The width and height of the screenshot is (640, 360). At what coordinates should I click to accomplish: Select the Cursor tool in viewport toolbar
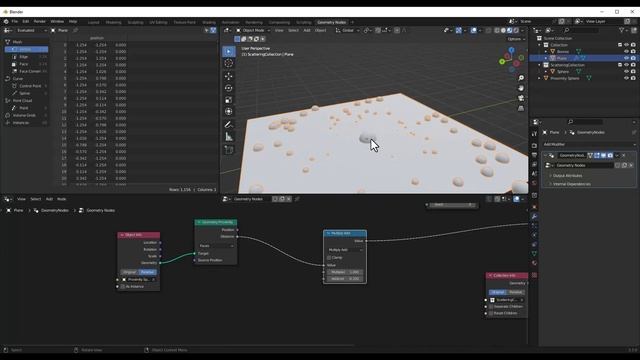coord(229,63)
